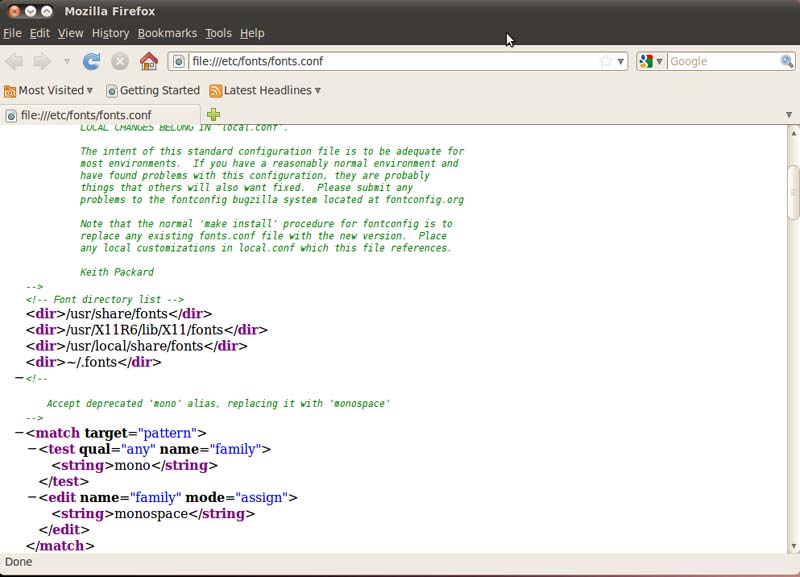Go to the Home page
This screenshot has height=577, width=800.
tap(149, 62)
